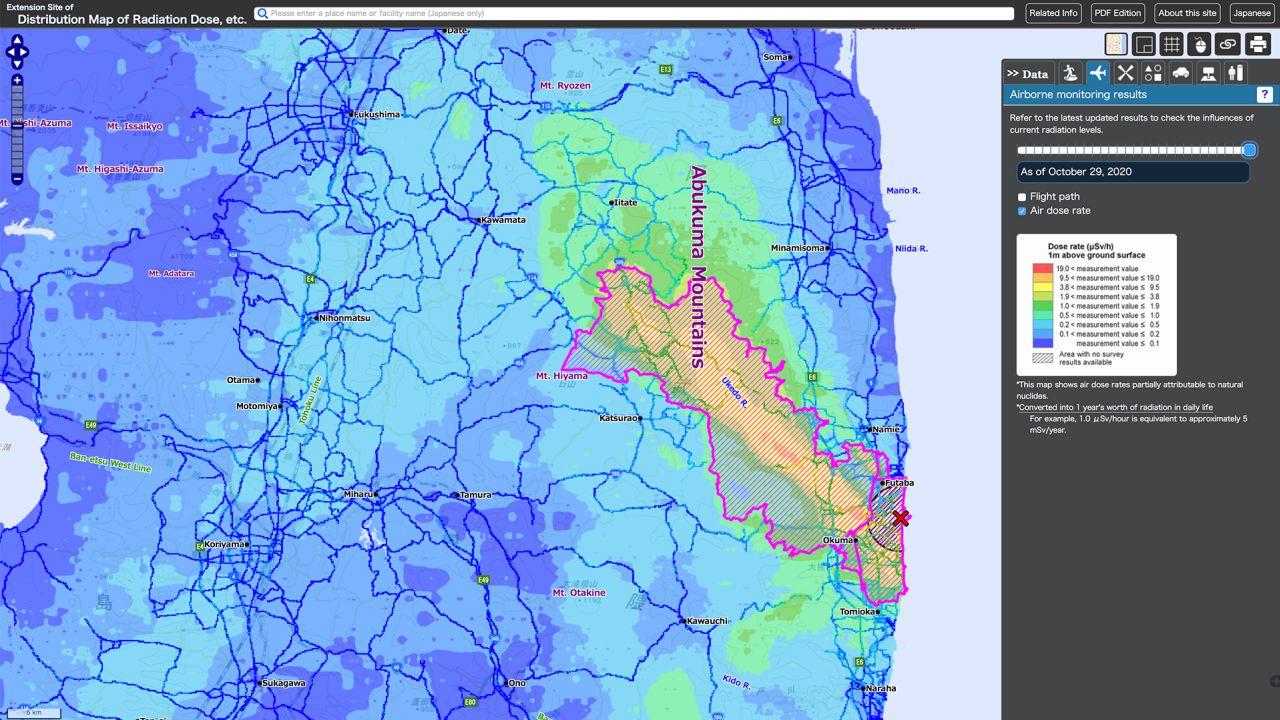Click the Naraha town label
Screen dimensions: 1280x720
pos(880,688)
